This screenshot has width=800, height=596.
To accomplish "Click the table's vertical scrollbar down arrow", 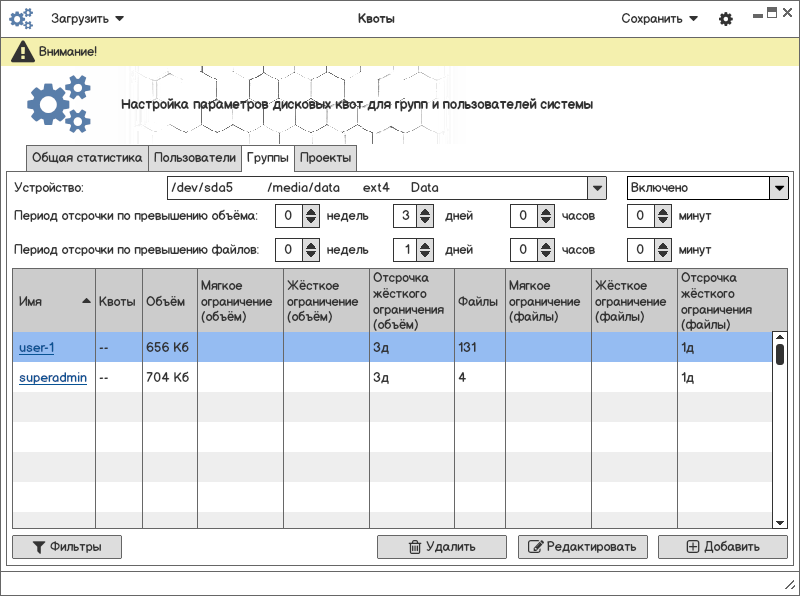I will (x=780, y=522).
